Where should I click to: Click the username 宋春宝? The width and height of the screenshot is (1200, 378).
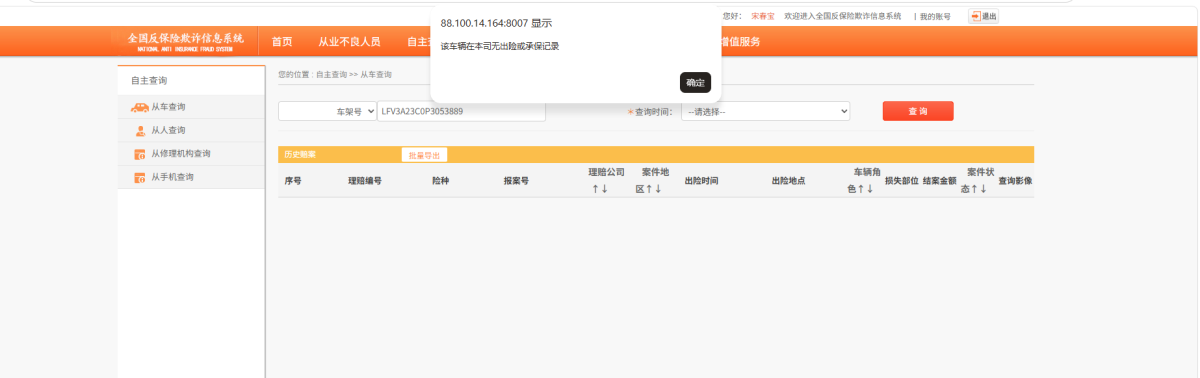click(x=763, y=17)
